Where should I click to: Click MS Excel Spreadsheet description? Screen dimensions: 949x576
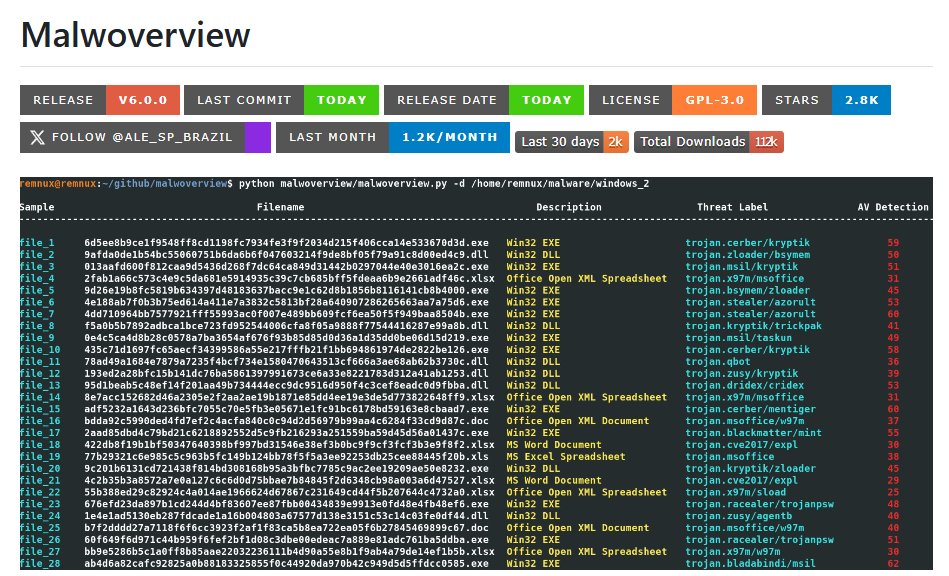tap(566, 456)
